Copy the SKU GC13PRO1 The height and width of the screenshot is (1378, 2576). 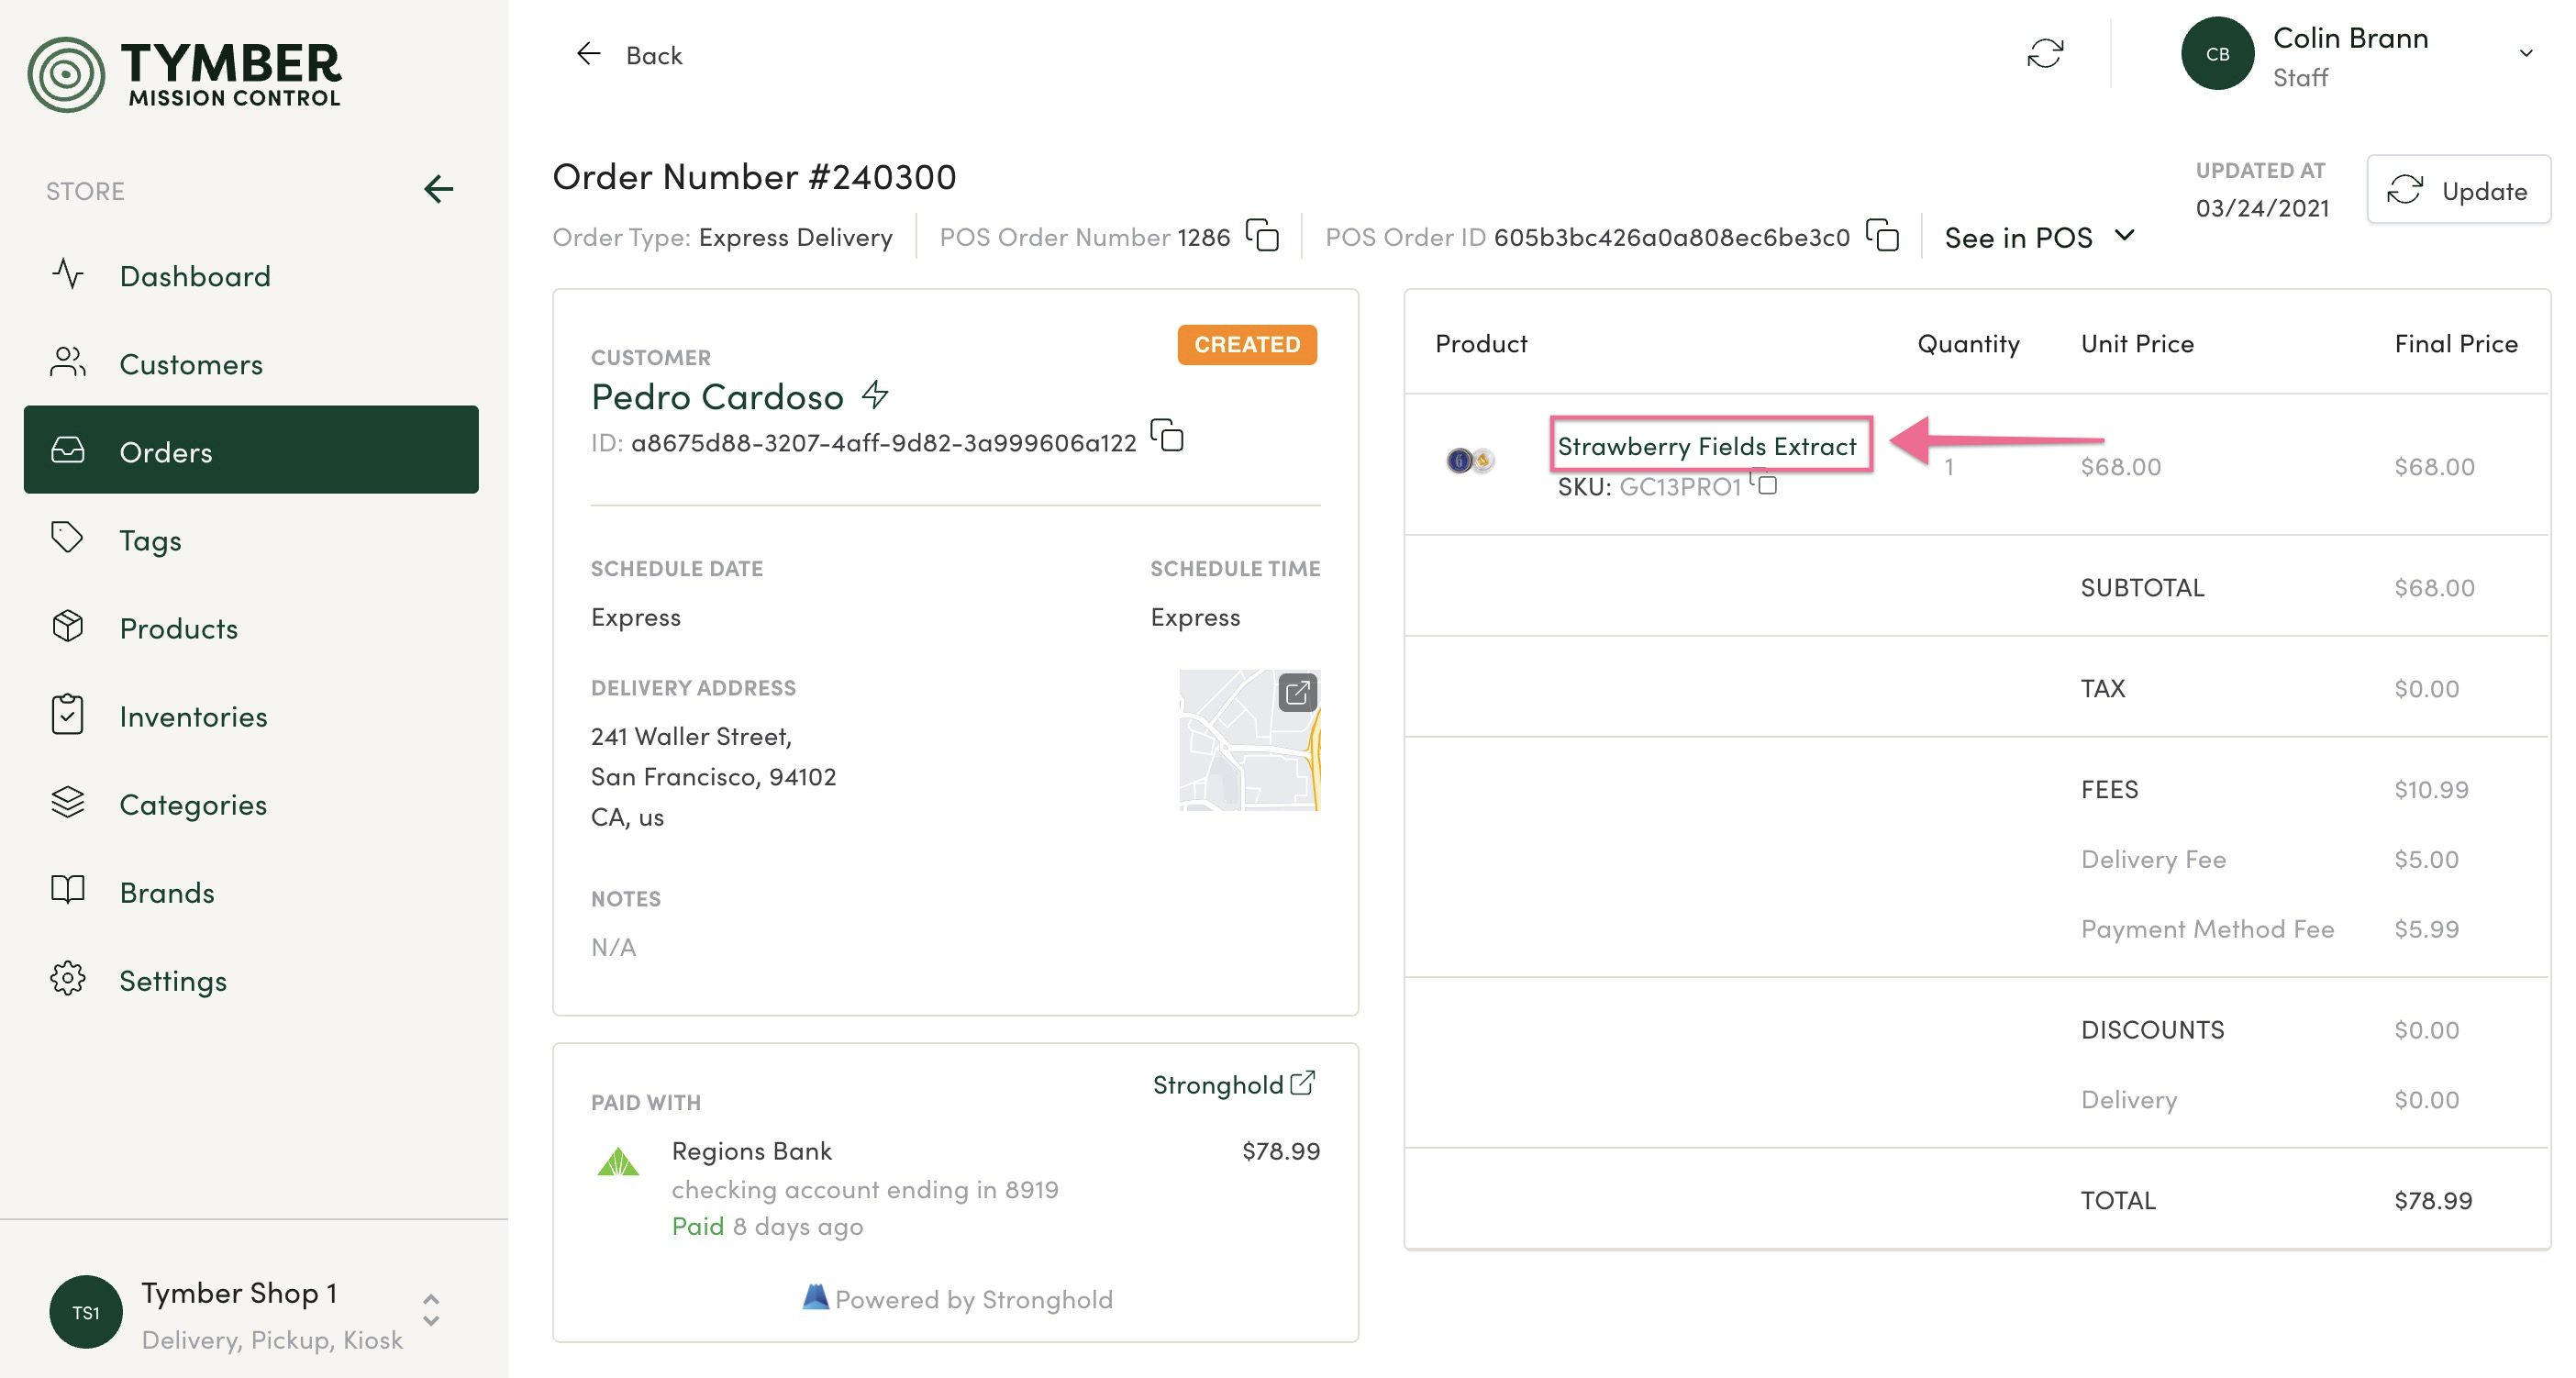pyautogui.click(x=1765, y=482)
